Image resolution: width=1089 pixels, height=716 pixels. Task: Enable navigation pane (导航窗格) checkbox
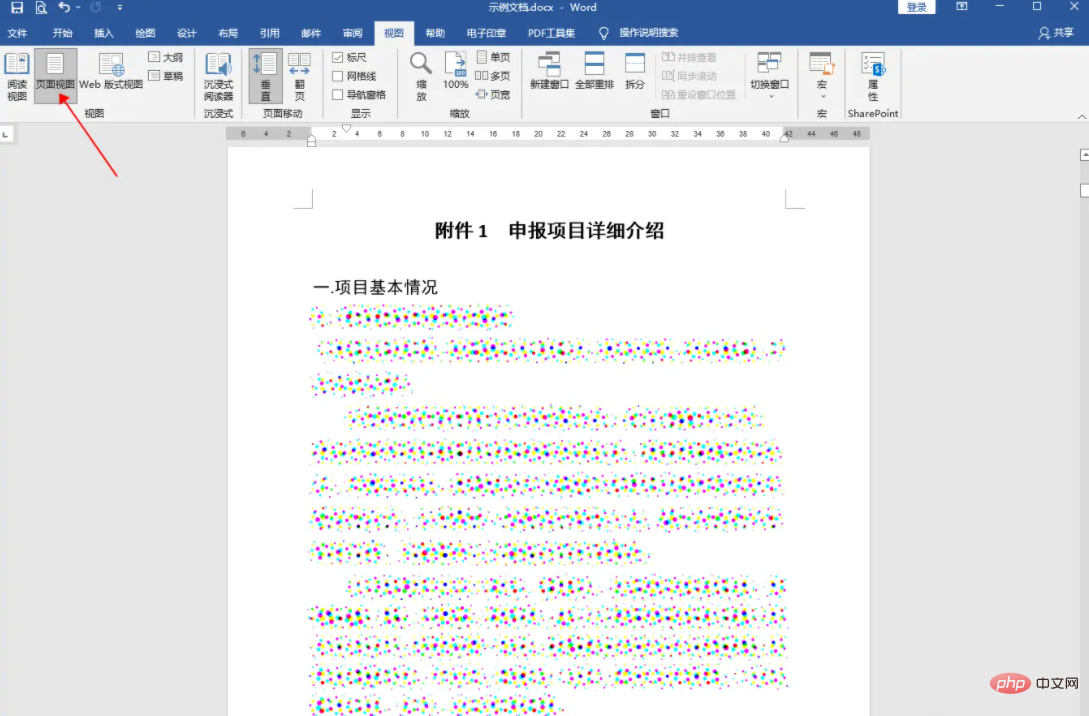coord(358,95)
